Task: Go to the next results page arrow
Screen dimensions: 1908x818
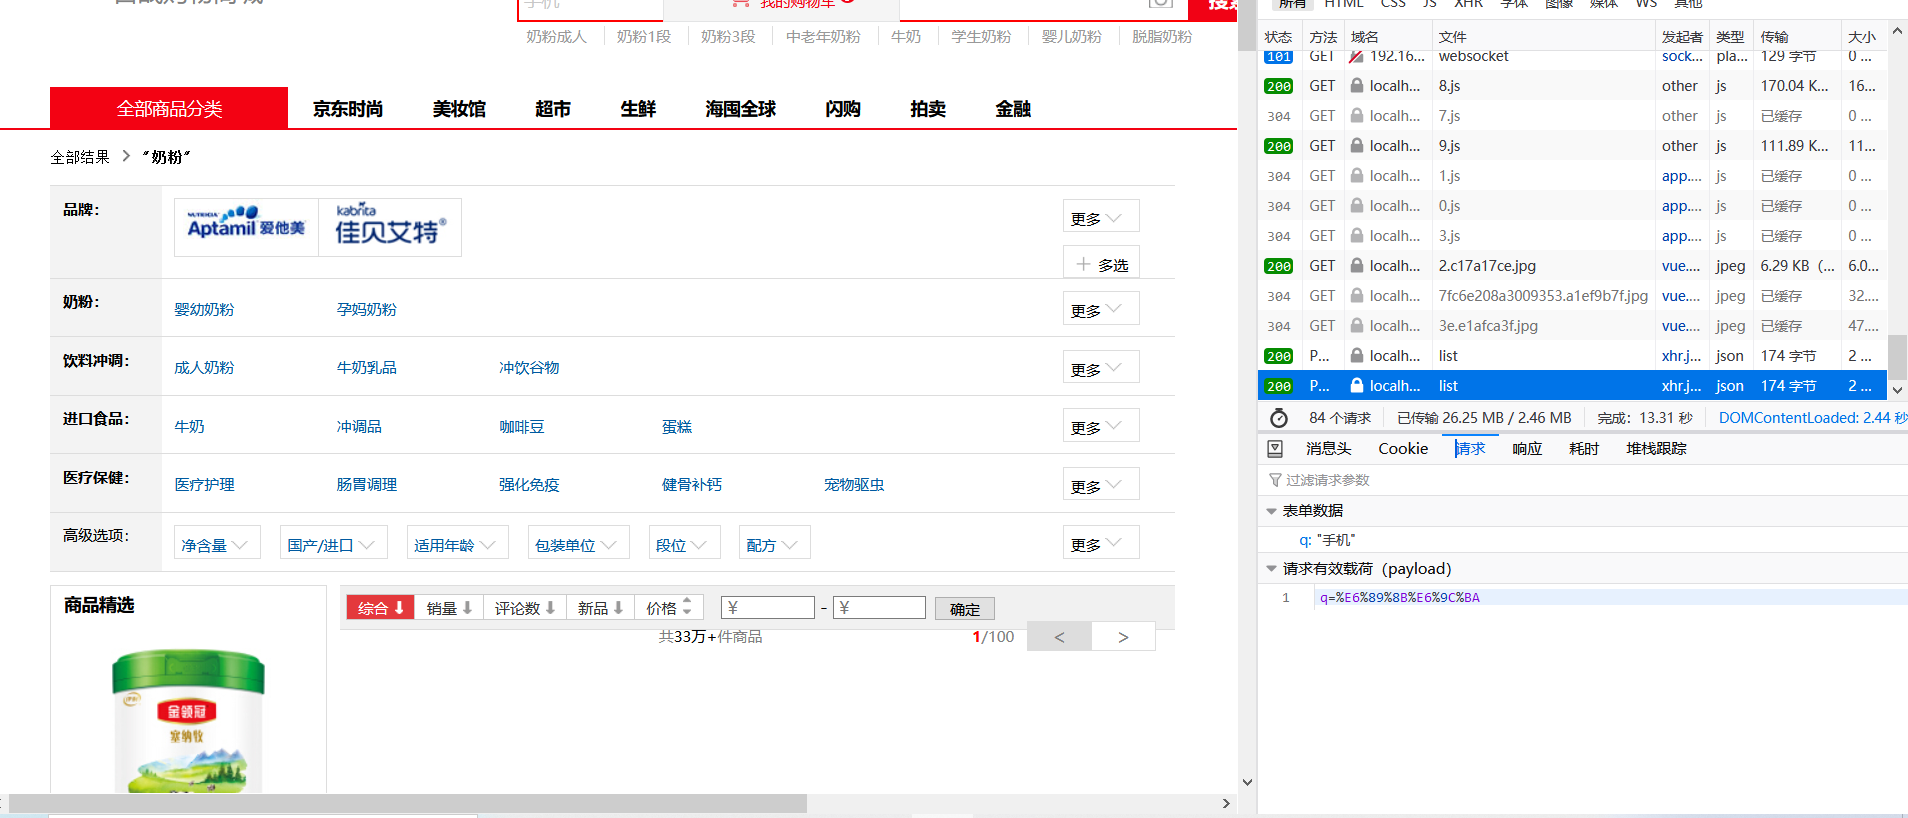Action: click(1123, 637)
